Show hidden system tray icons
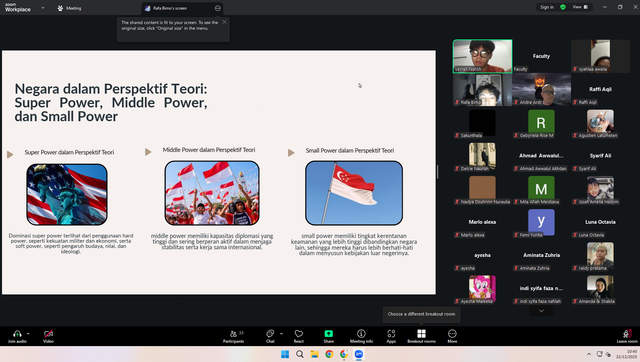This screenshot has height=362, width=640. 589,354
